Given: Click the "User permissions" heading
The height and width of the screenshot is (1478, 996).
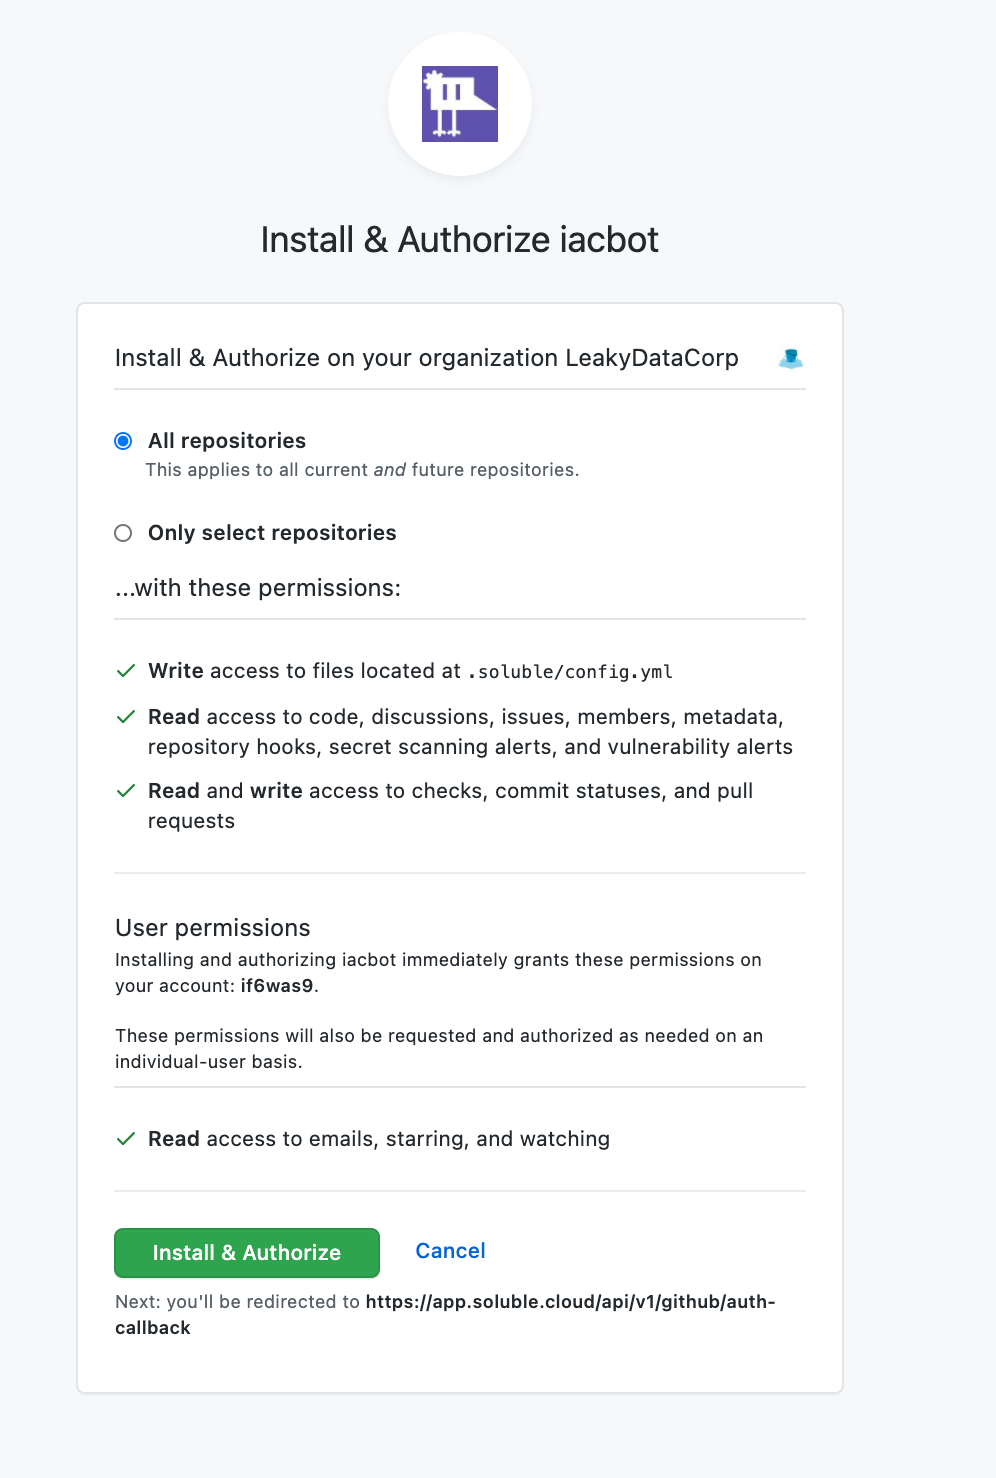Looking at the screenshot, I should pyautogui.click(x=213, y=928).
